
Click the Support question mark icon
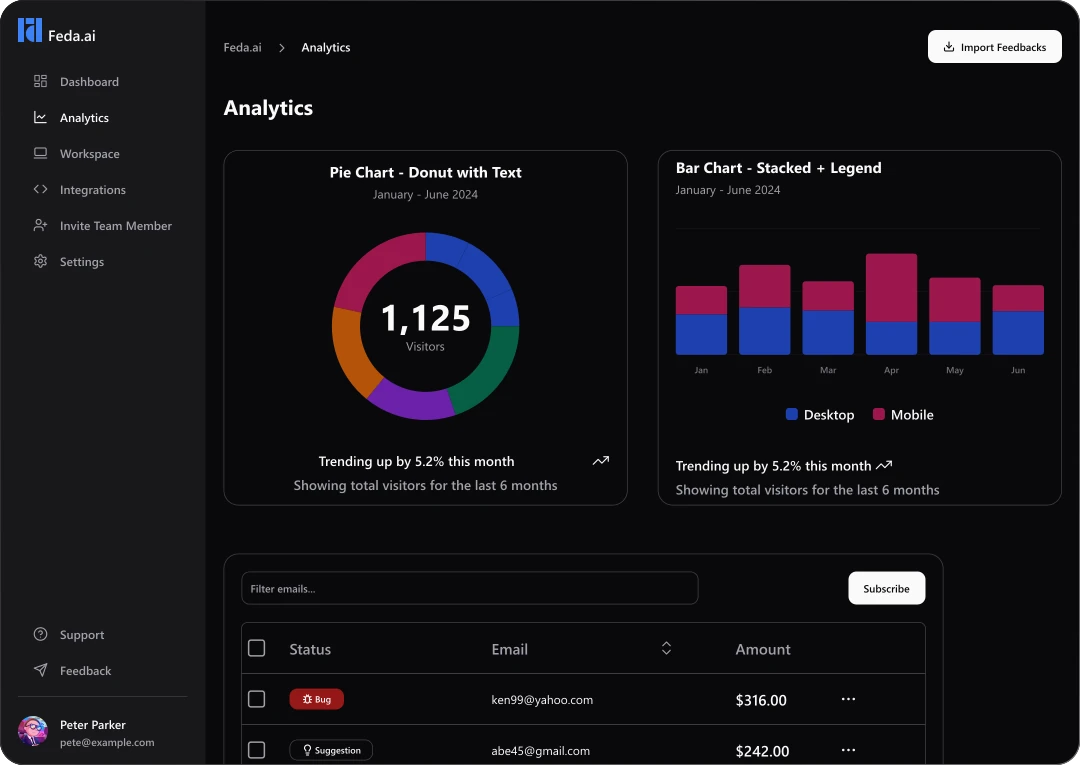pos(41,634)
